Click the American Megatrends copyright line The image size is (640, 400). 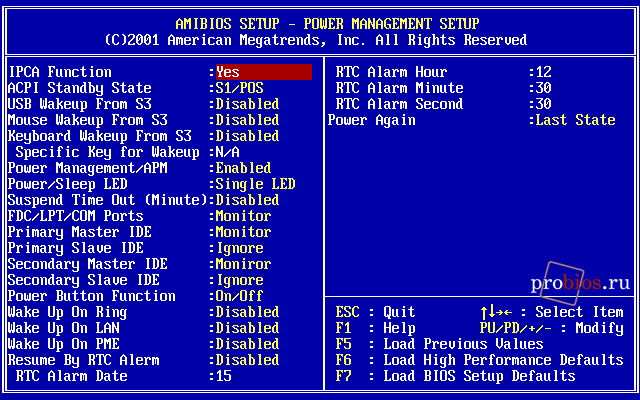pos(316,40)
